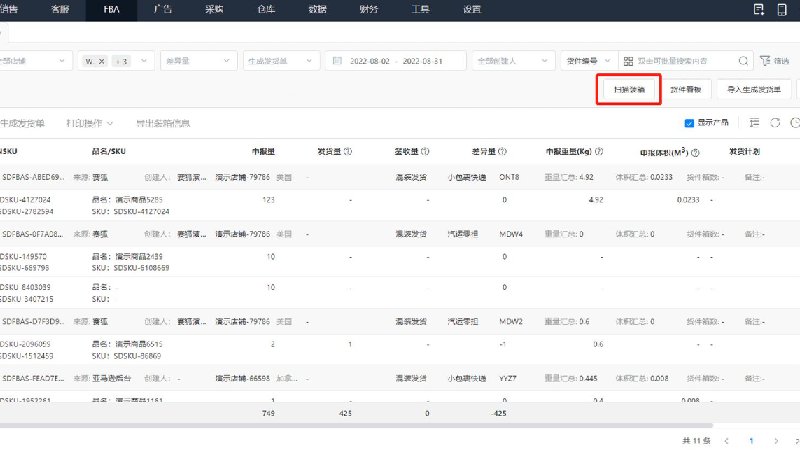Click the help icon next to 申报重量(Kg)
The height and width of the screenshot is (450, 800).
[599, 152]
